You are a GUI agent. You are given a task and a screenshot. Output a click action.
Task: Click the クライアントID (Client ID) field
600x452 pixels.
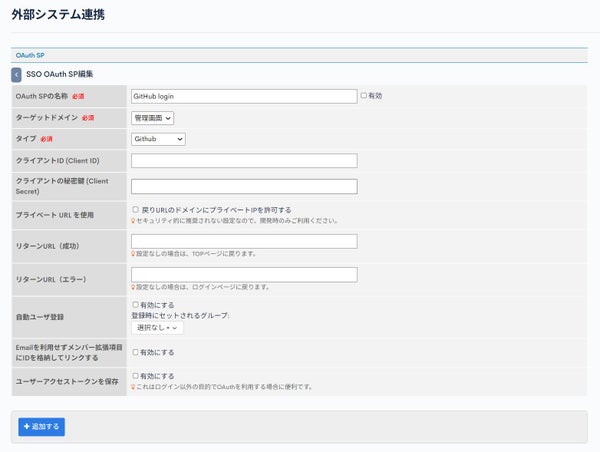pyautogui.click(x=244, y=160)
